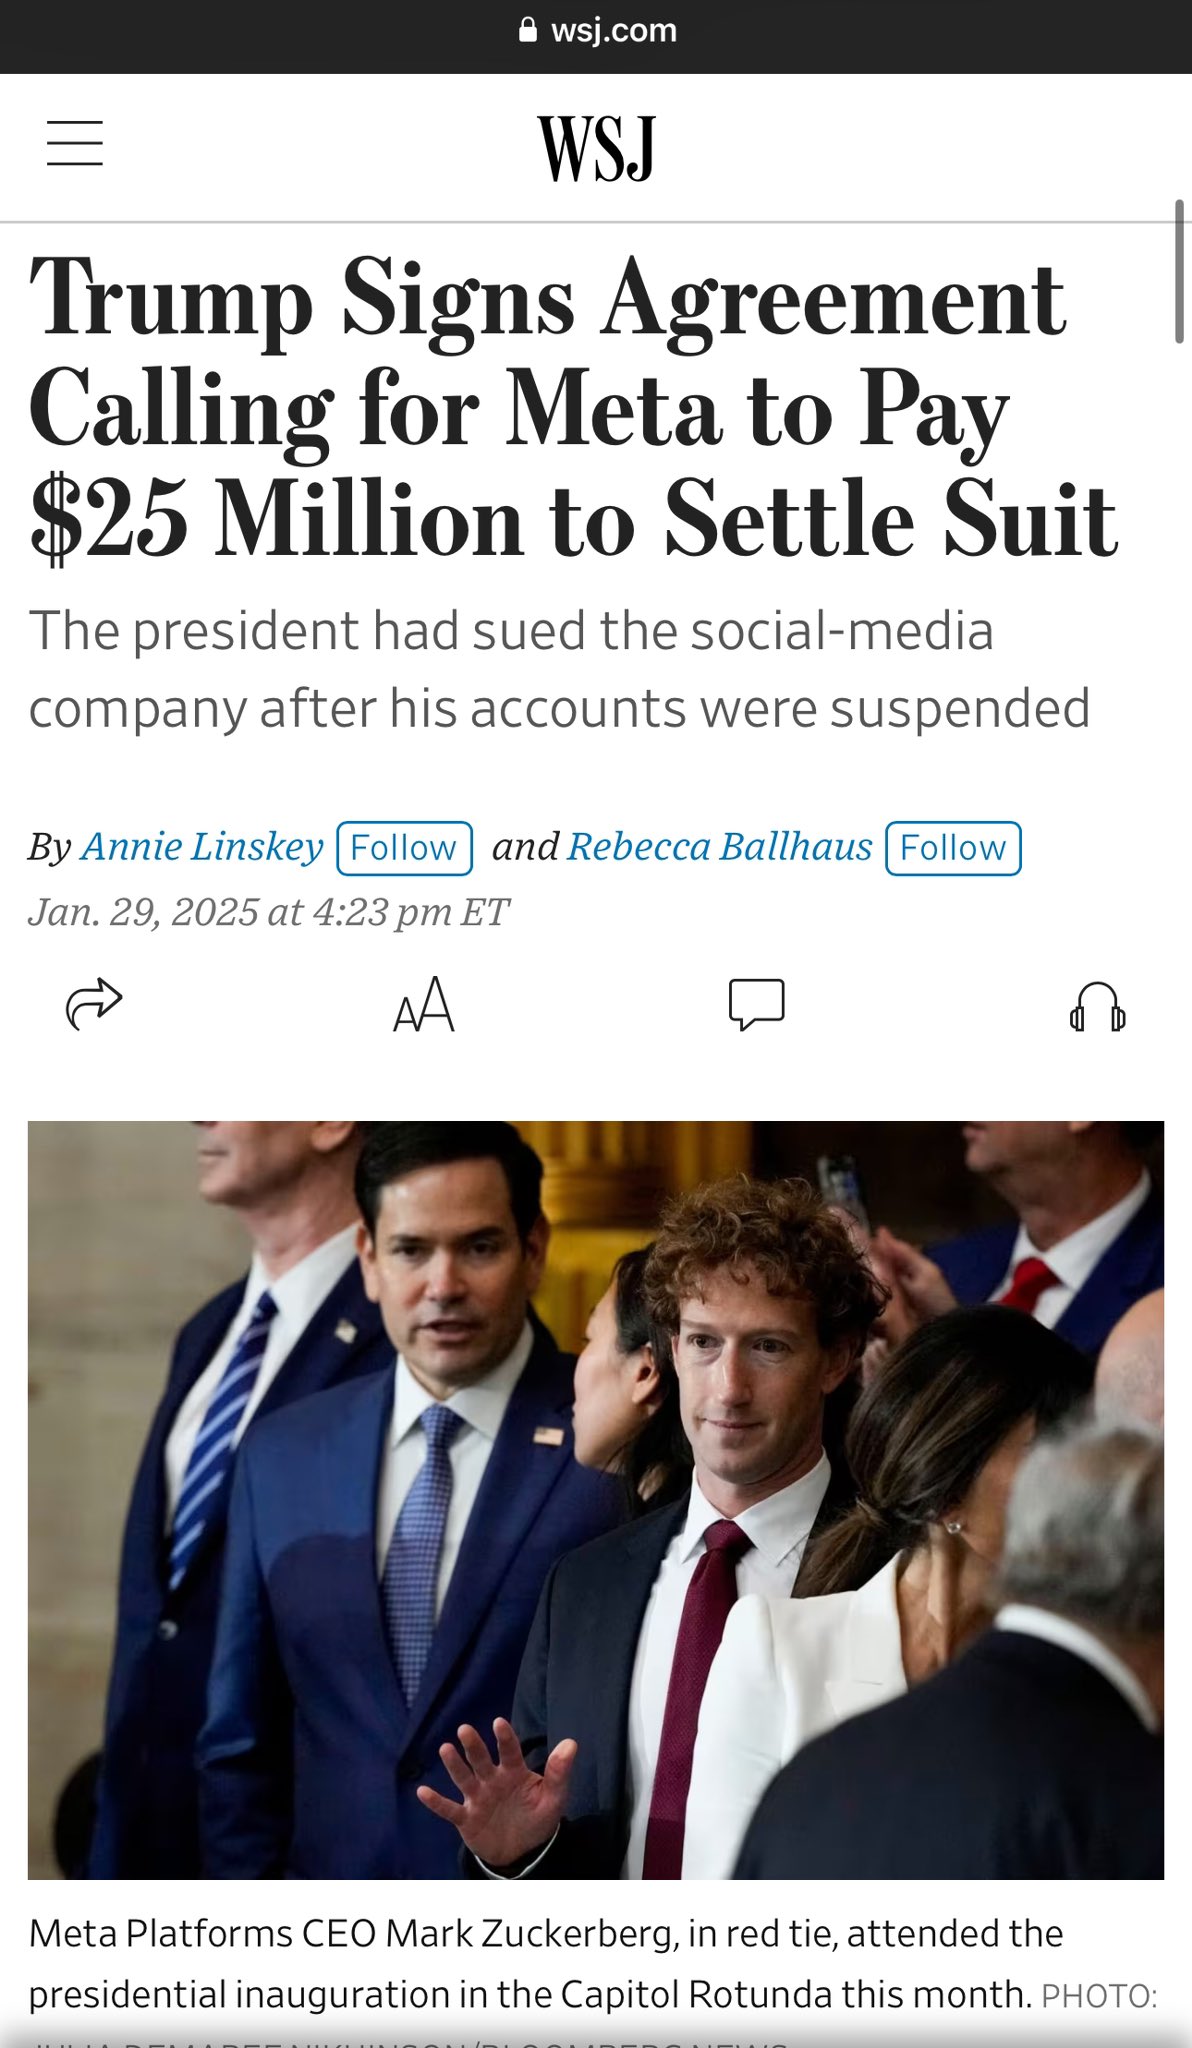Open the hamburger navigation menu
This screenshot has height=2048, width=1192.
pyautogui.click(x=75, y=143)
